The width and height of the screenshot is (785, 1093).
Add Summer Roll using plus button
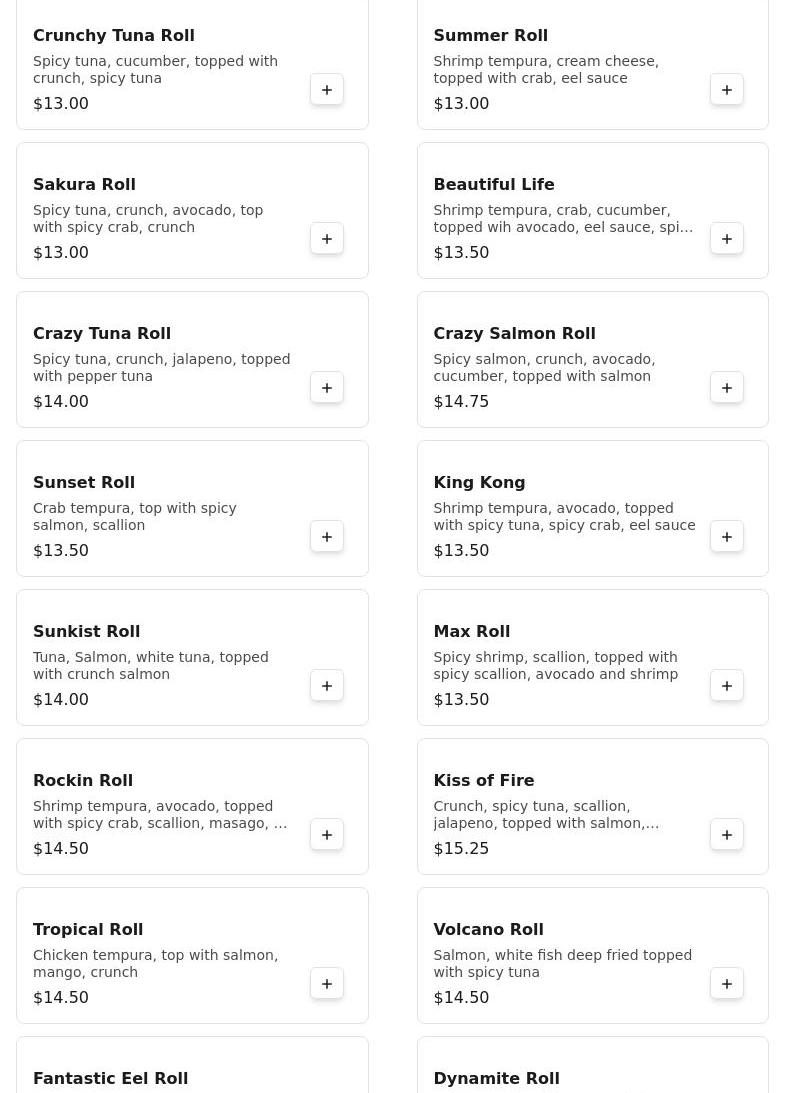727,90
